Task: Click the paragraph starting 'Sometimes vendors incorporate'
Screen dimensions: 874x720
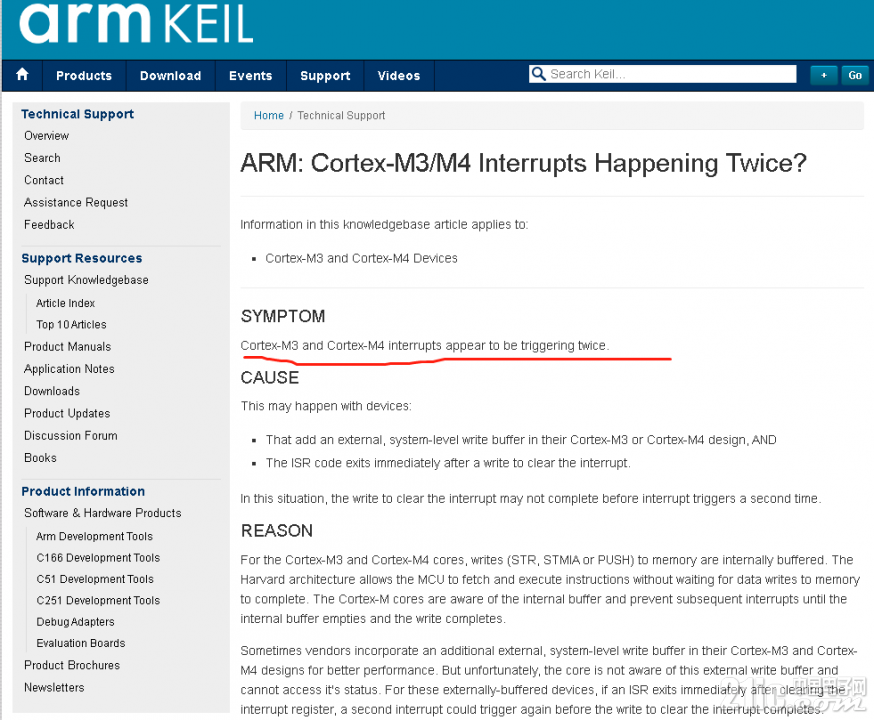Action: coord(548,680)
